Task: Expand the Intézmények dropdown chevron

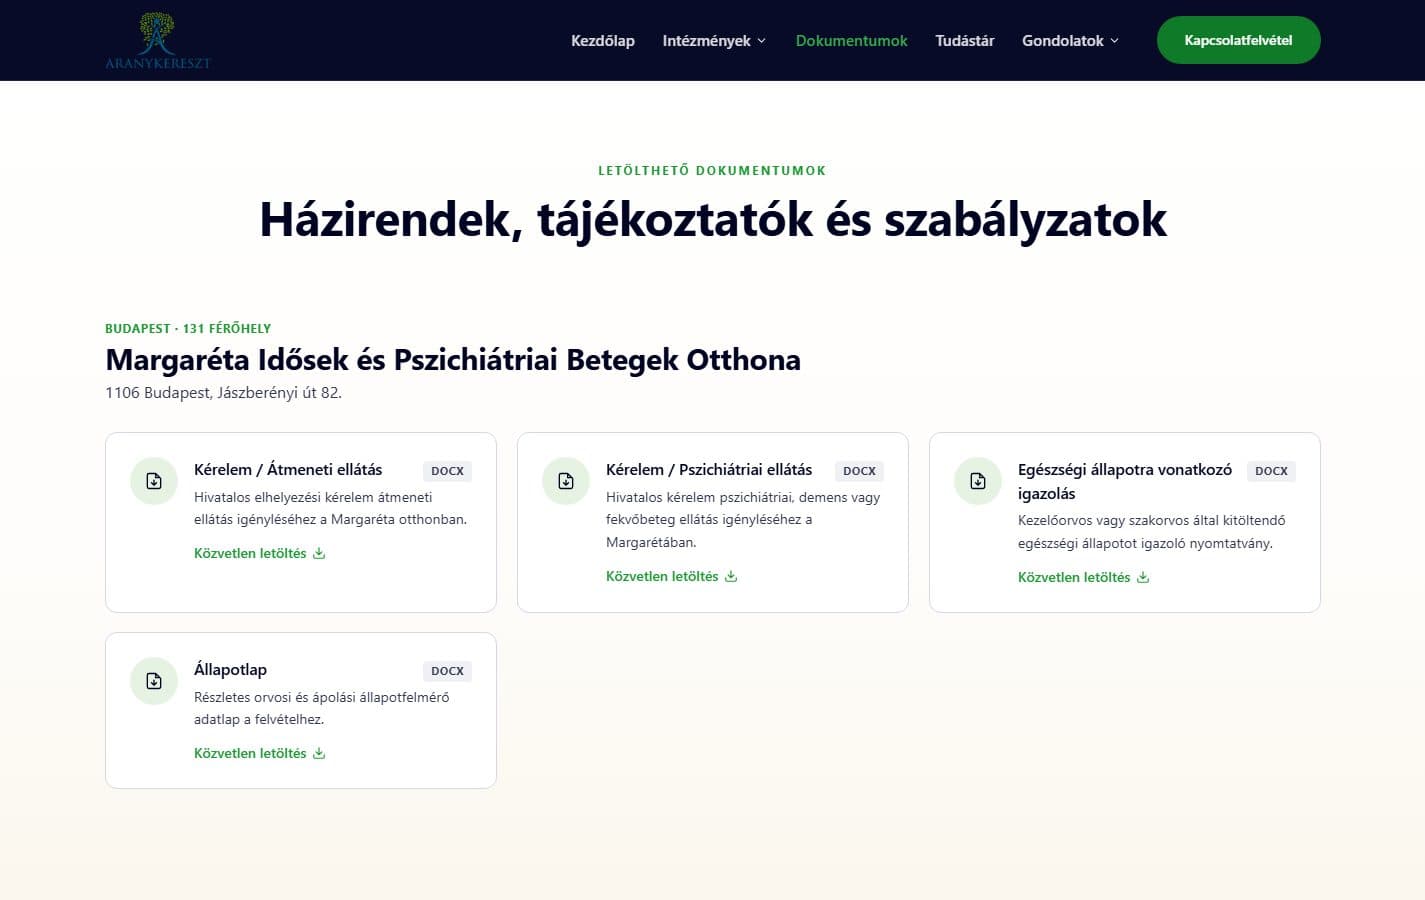Action: coord(761,41)
